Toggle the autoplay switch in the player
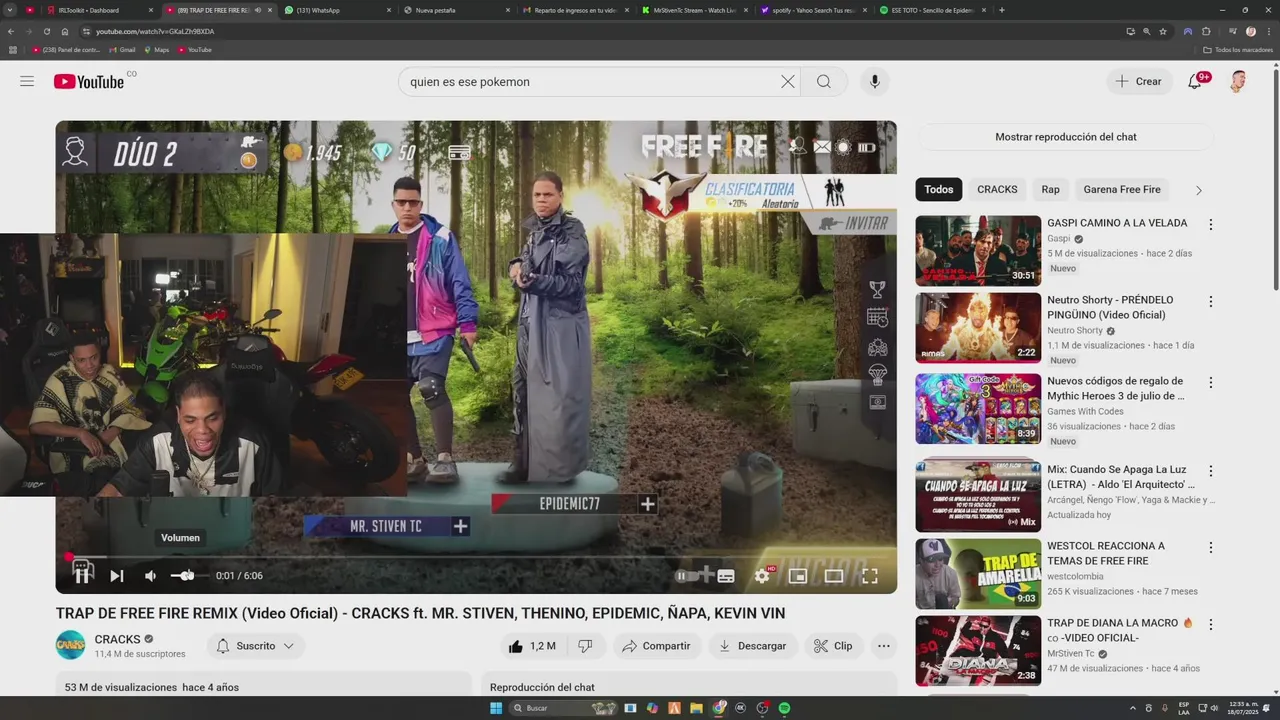Viewport: 1280px width, 720px height. pyautogui.click(x=687, y=576)
